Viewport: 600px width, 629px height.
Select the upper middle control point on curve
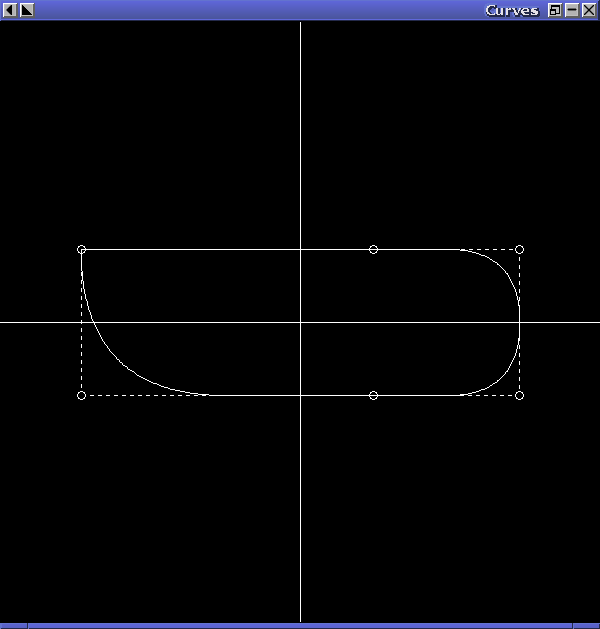[373, 250]
